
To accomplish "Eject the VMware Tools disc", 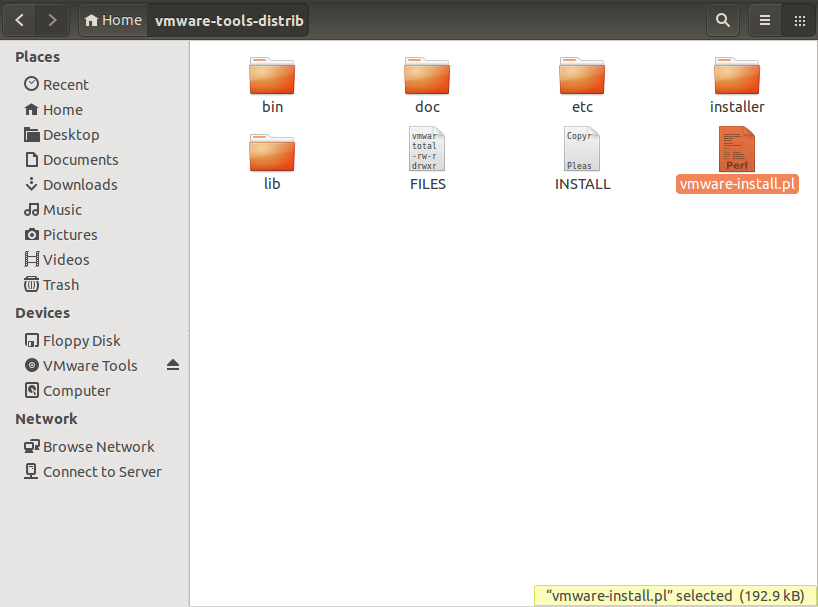I will click(x=173, y=365).
